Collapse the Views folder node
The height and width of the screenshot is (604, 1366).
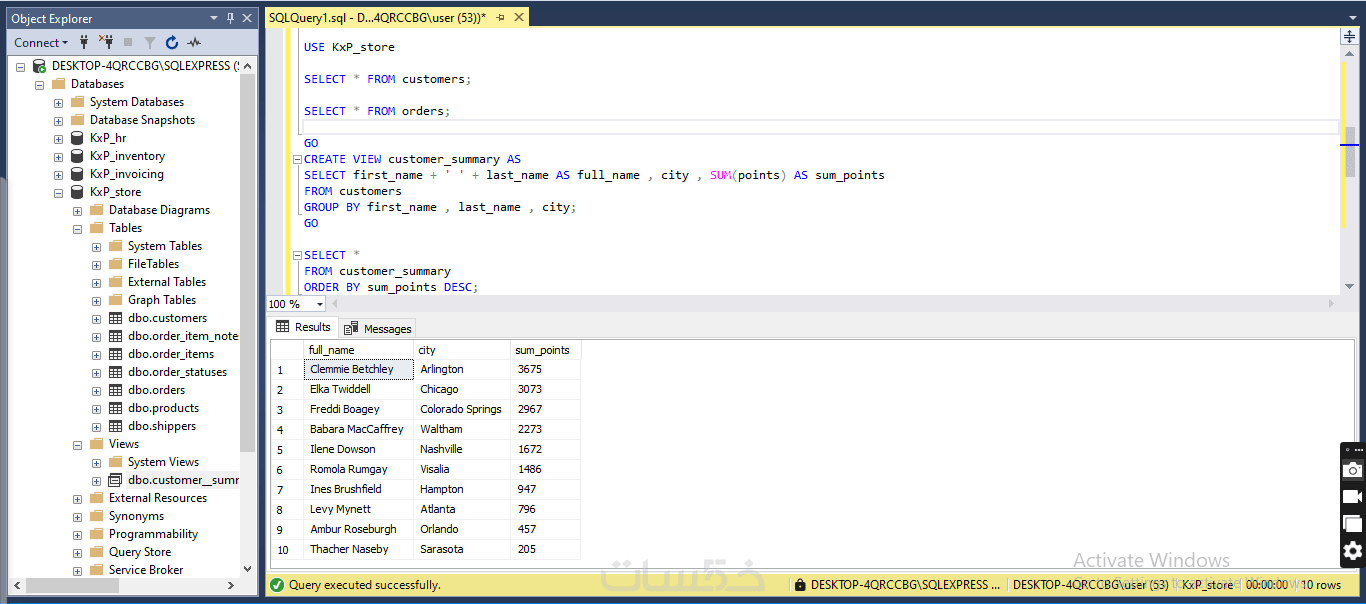77,444
